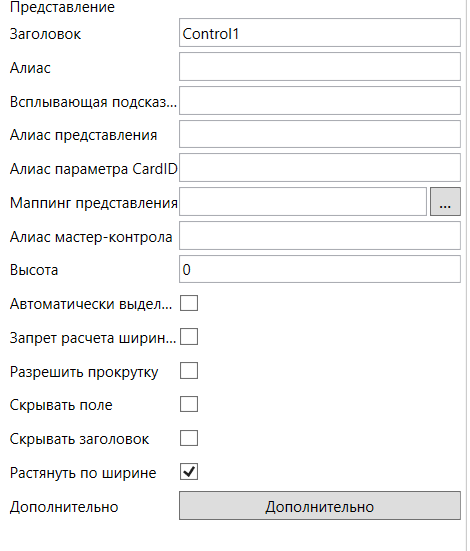Tick the Скрывать заголовок checkbox
The width and height of the screenshot is (470, 551).
pyautogui.click(x=189, y=438)
